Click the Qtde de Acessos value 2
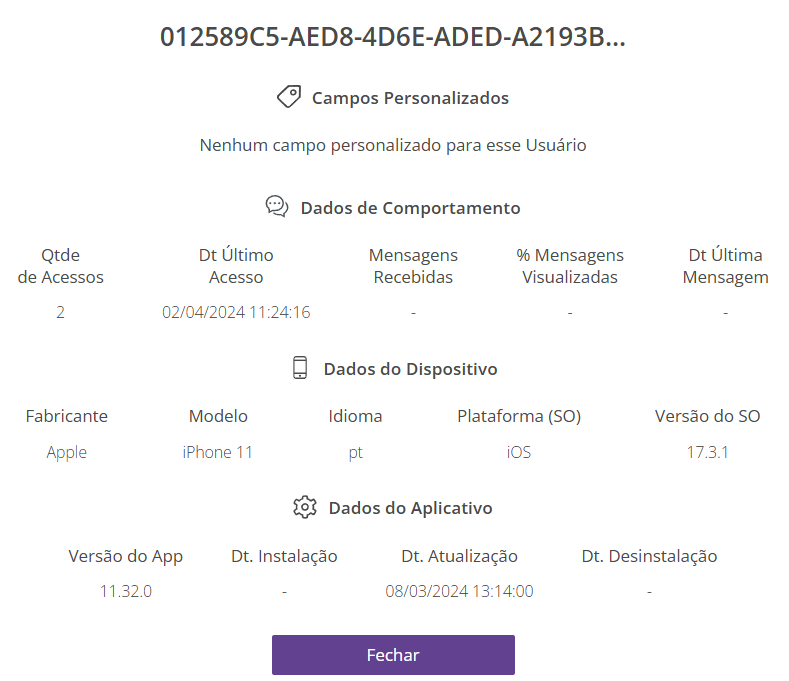789x681 pixels. [x=60, y=312]
